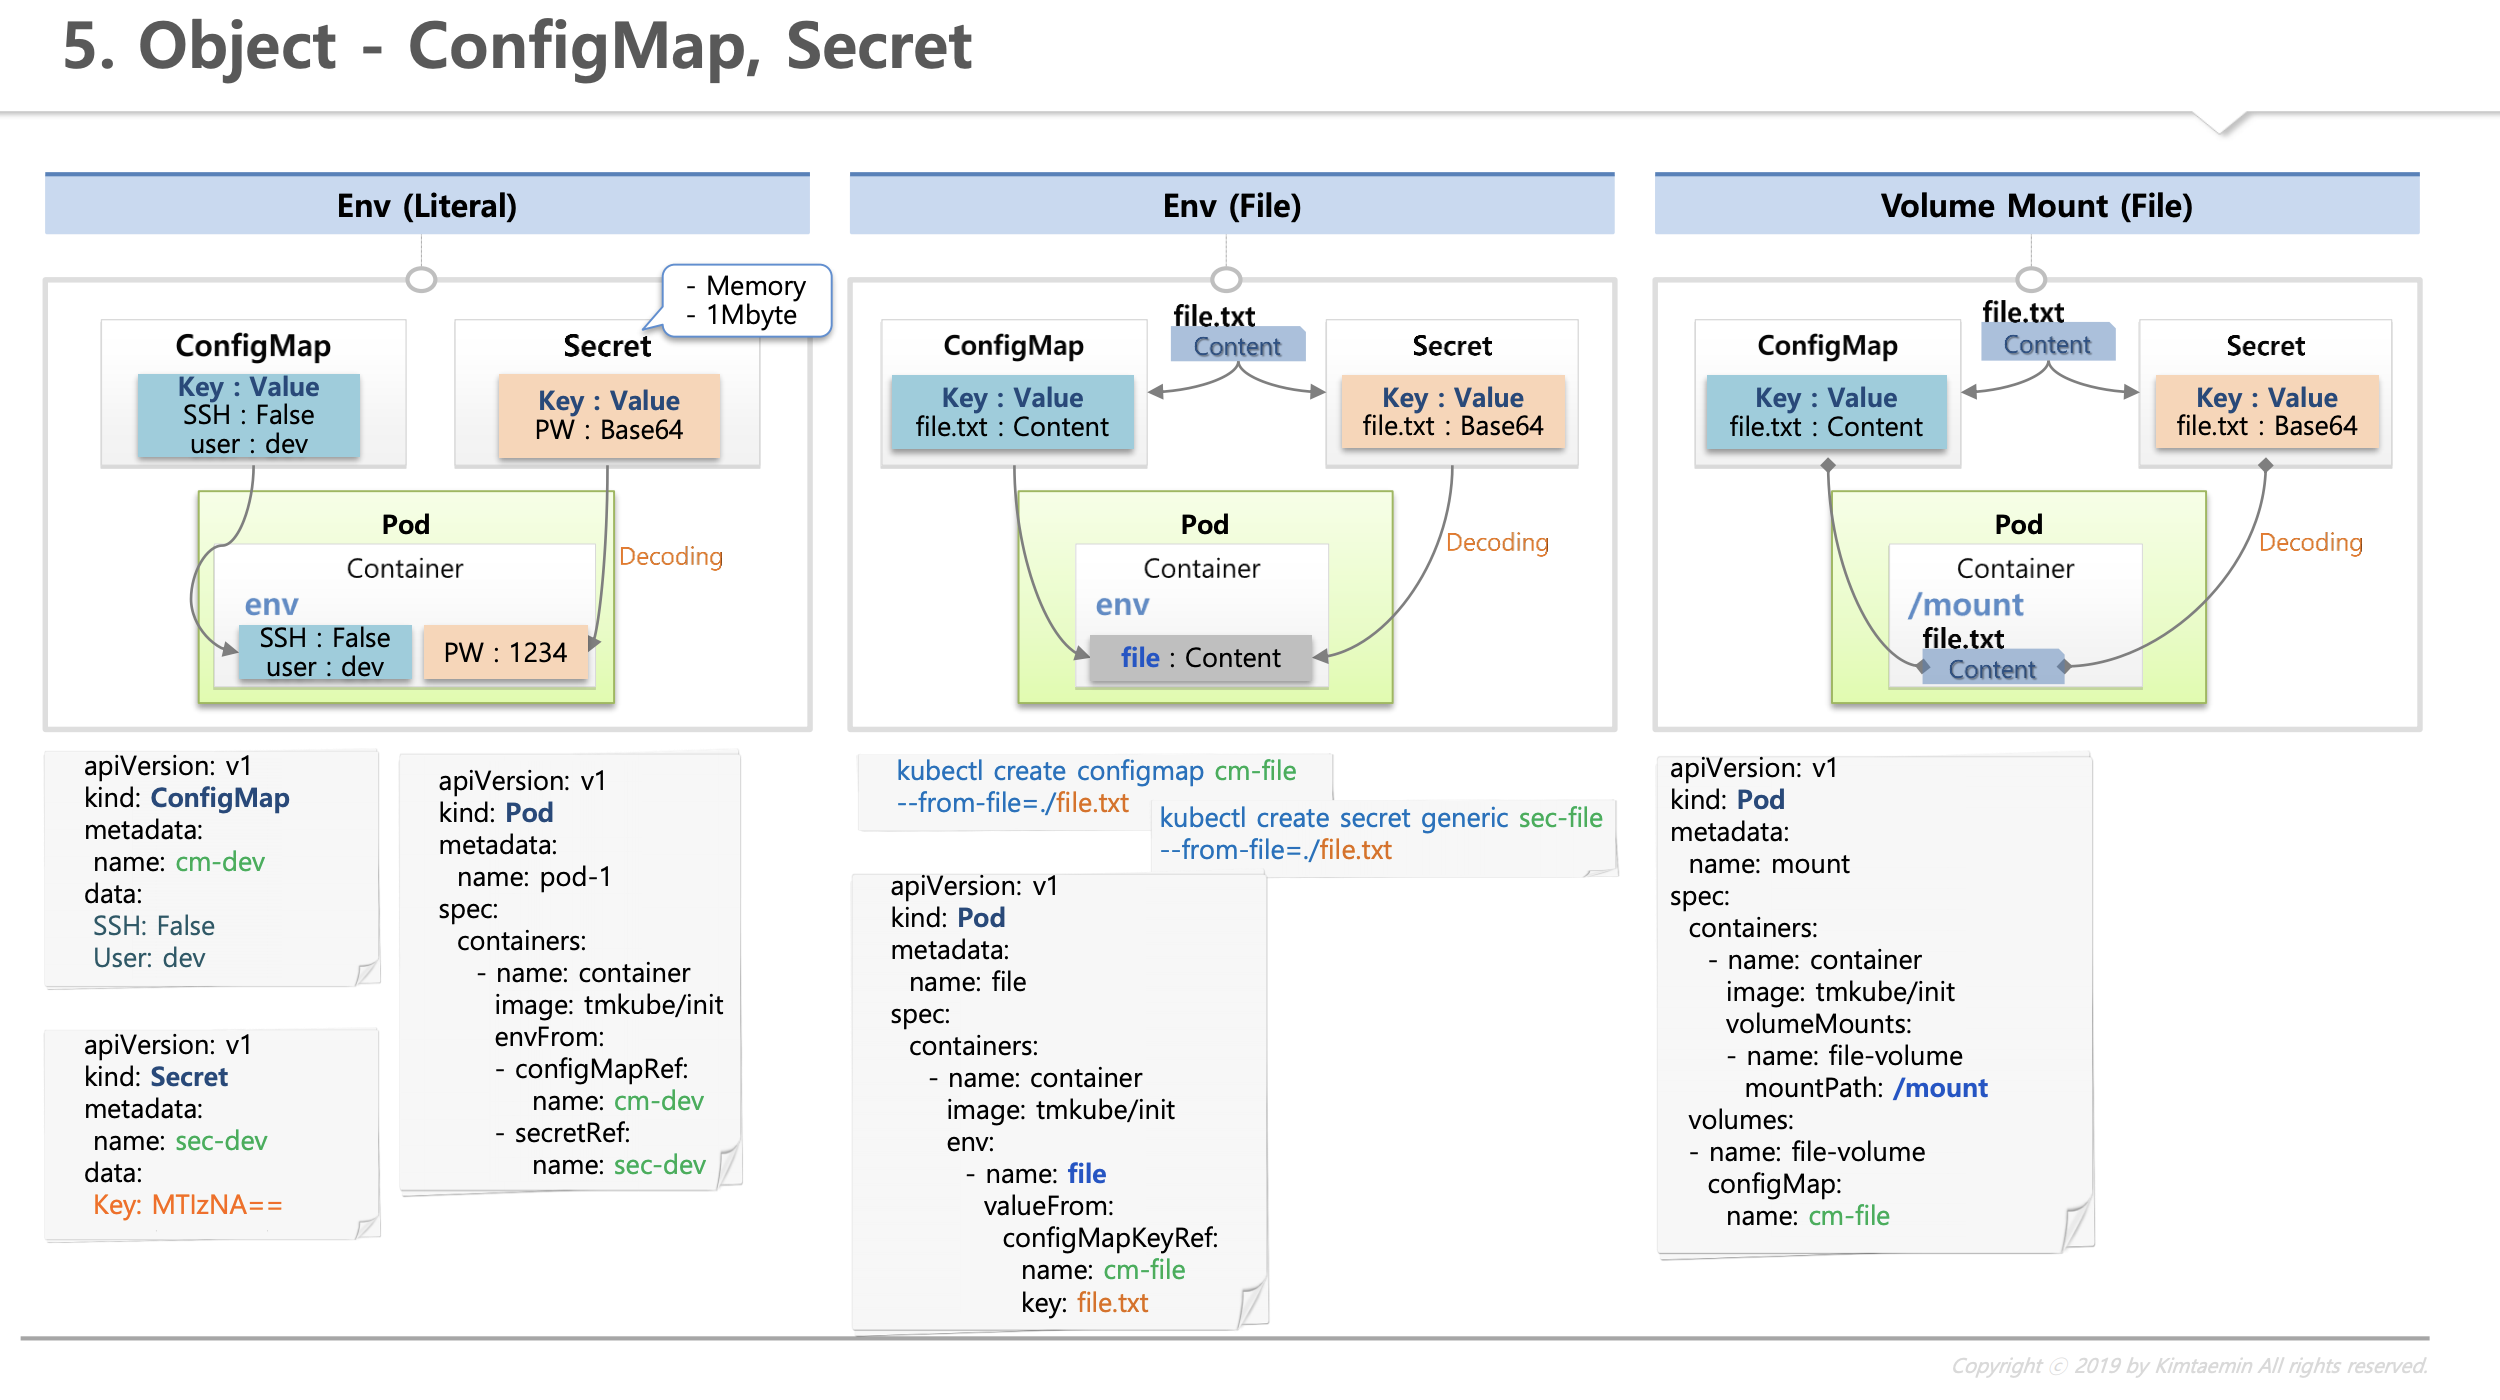Image resolution: width=2500 pixels, height=1400 pixels.
Task: Click the '/mount' label in the Volume Mount container
Action: pyautogui.click(x=1966, y=604)
